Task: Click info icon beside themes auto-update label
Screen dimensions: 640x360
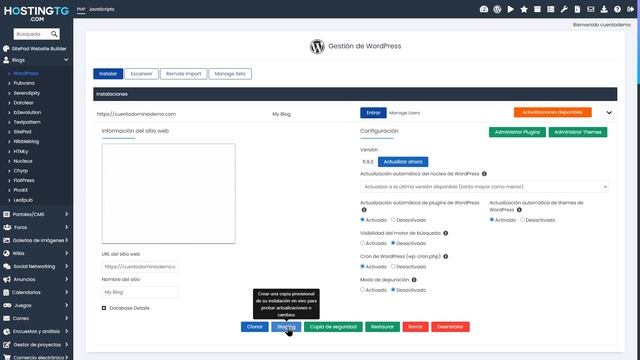Action: pos(519,210)
